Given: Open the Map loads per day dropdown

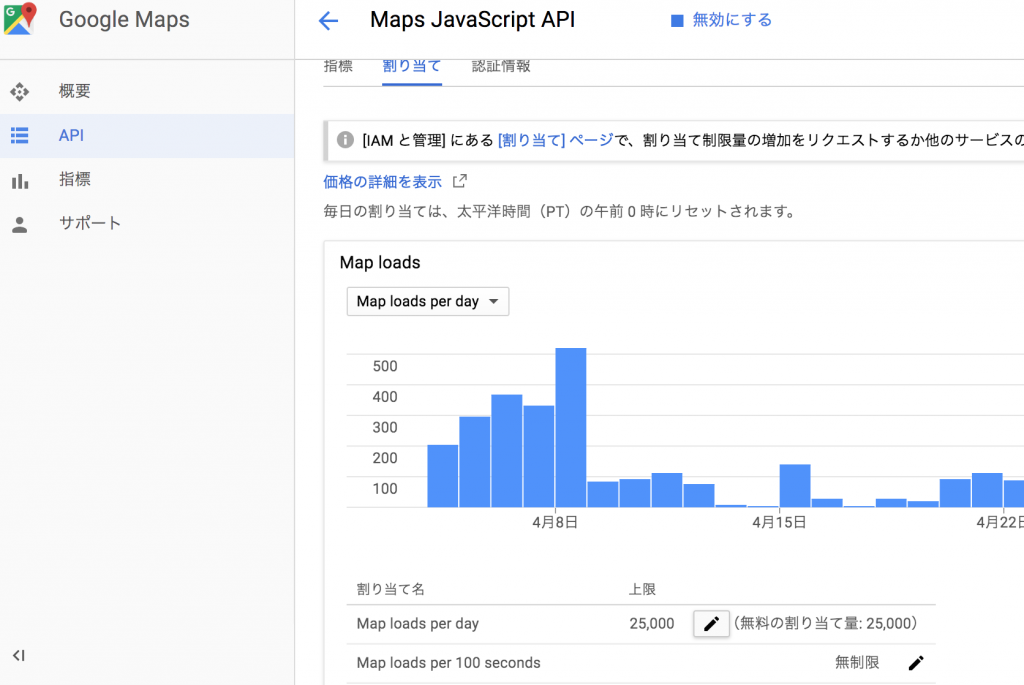Looking at the screenshot, I should coord(428,302).
